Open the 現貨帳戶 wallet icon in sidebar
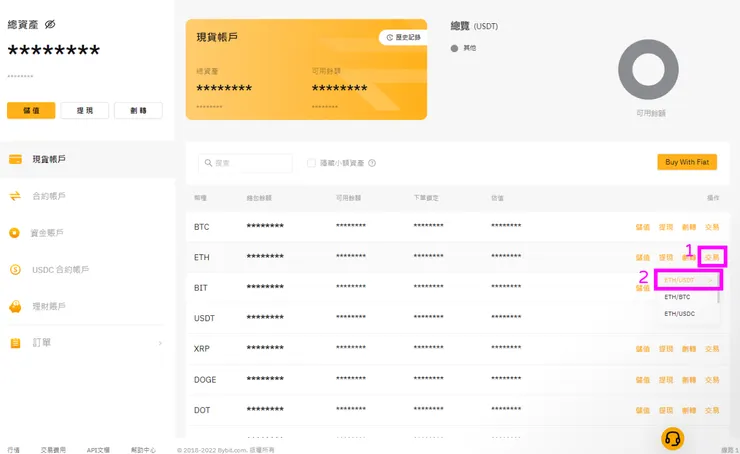 click(15, 159)
